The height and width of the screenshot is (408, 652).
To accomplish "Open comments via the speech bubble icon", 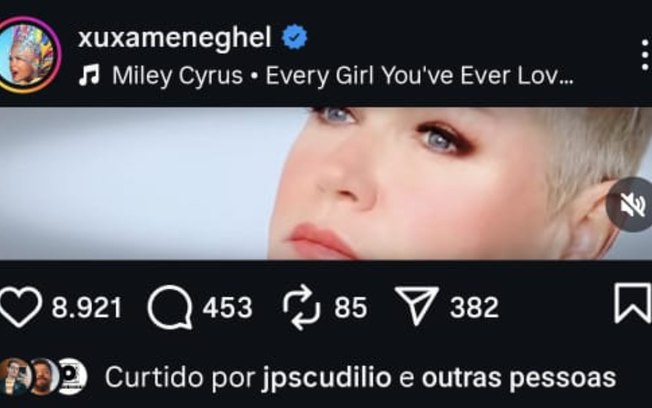I will point(170,307).
